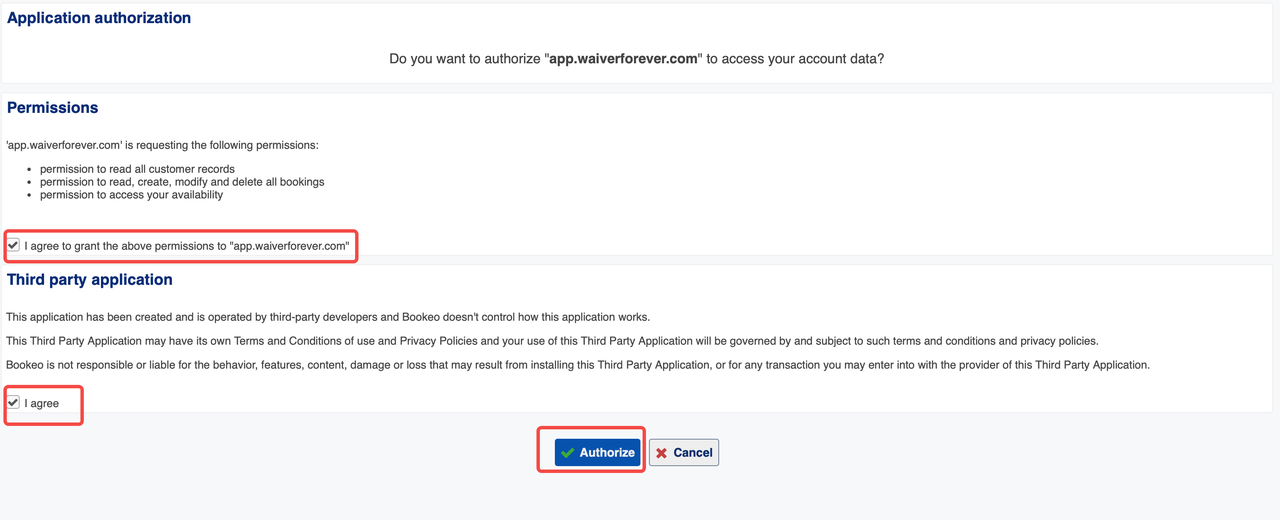The image size is (1280, 520).
Task: Click the "Third party application" heading
Action: (x=90, y=280)
